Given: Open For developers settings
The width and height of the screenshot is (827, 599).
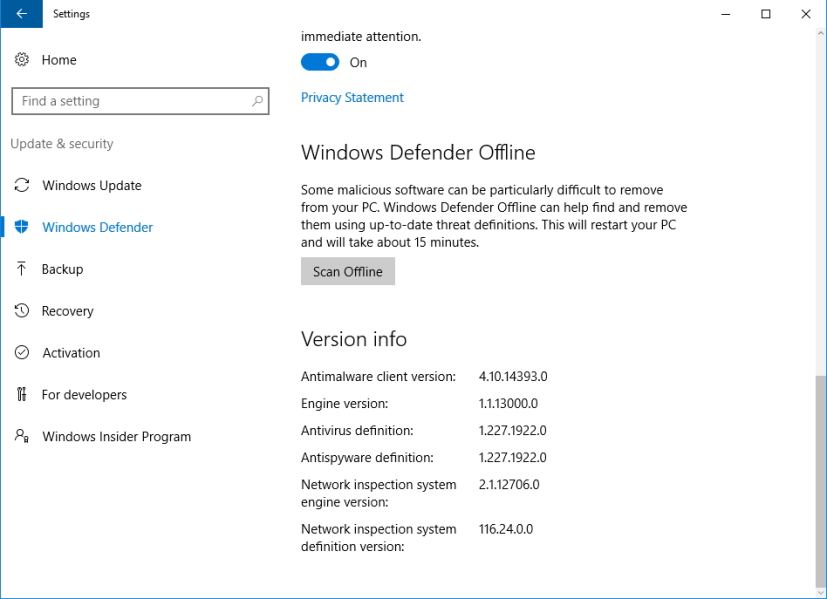Looking at the screenshot, I should point(84,394).
